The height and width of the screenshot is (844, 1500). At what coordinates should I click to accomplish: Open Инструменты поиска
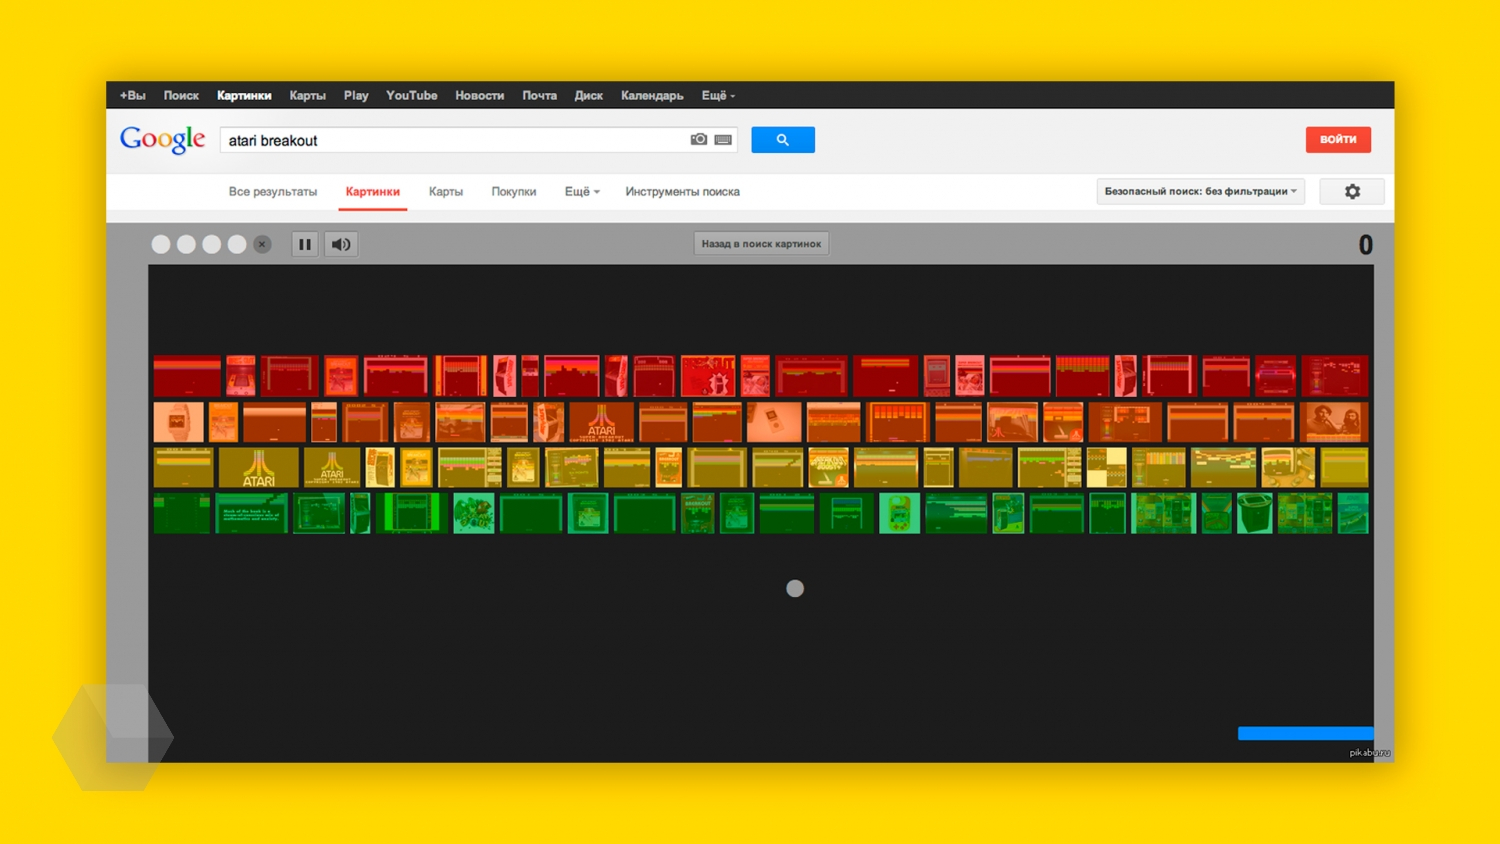(x=683, y=191)
